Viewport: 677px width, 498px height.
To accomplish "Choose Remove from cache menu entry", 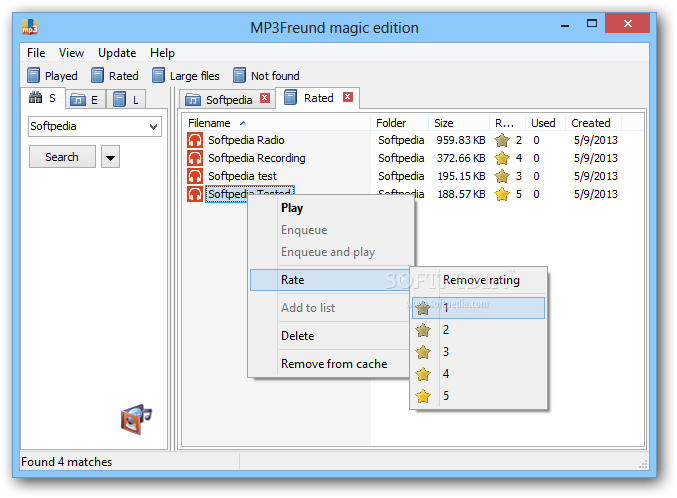I will 331,364.
